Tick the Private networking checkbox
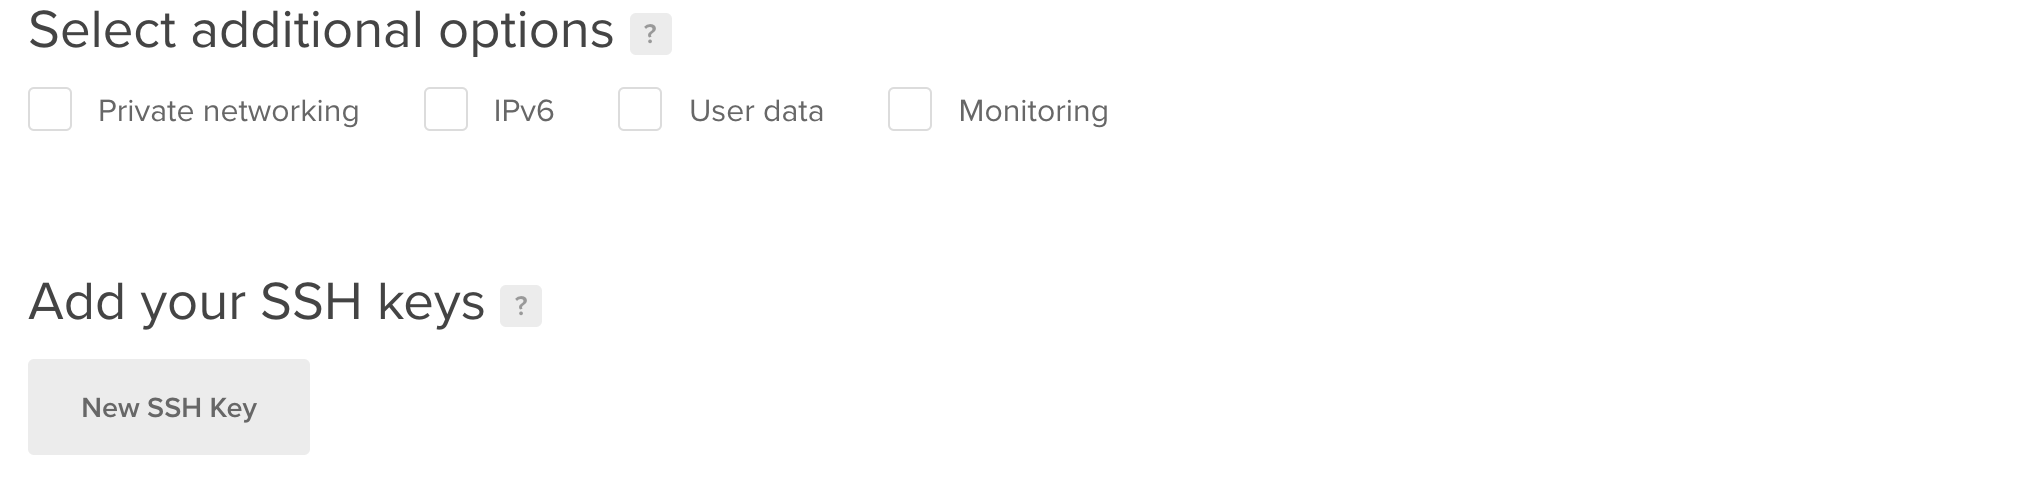The width and height of the screenshot is (2030, 479). (50, 109)
